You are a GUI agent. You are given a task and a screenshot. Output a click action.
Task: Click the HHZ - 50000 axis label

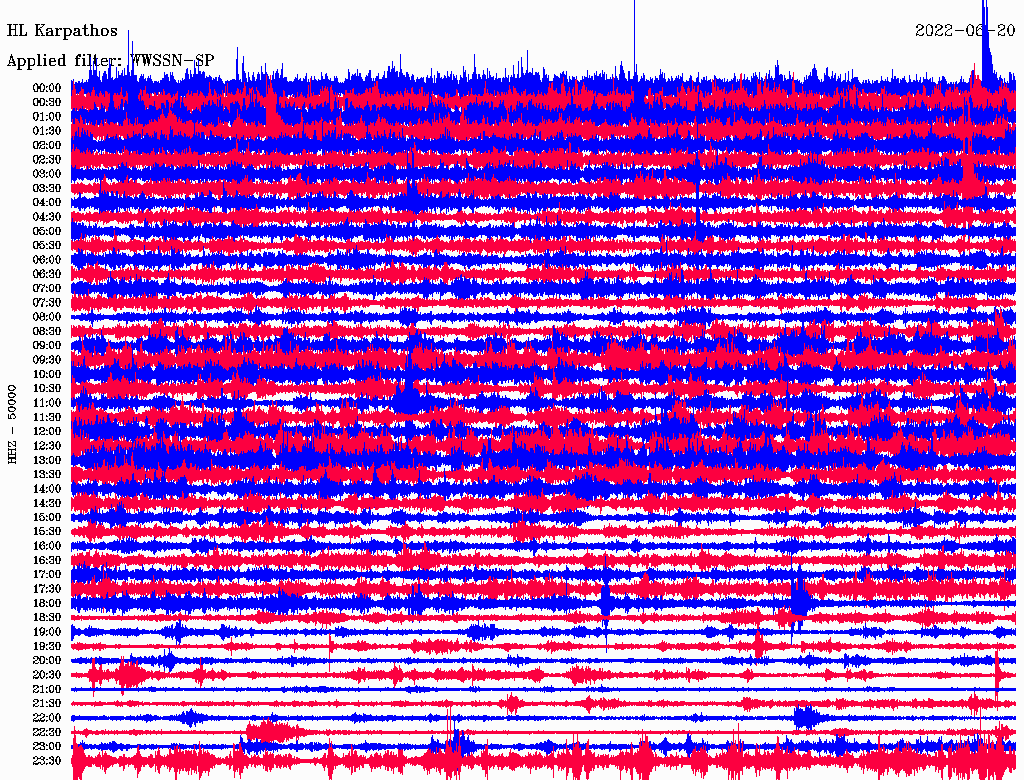(x=12, y=424)
